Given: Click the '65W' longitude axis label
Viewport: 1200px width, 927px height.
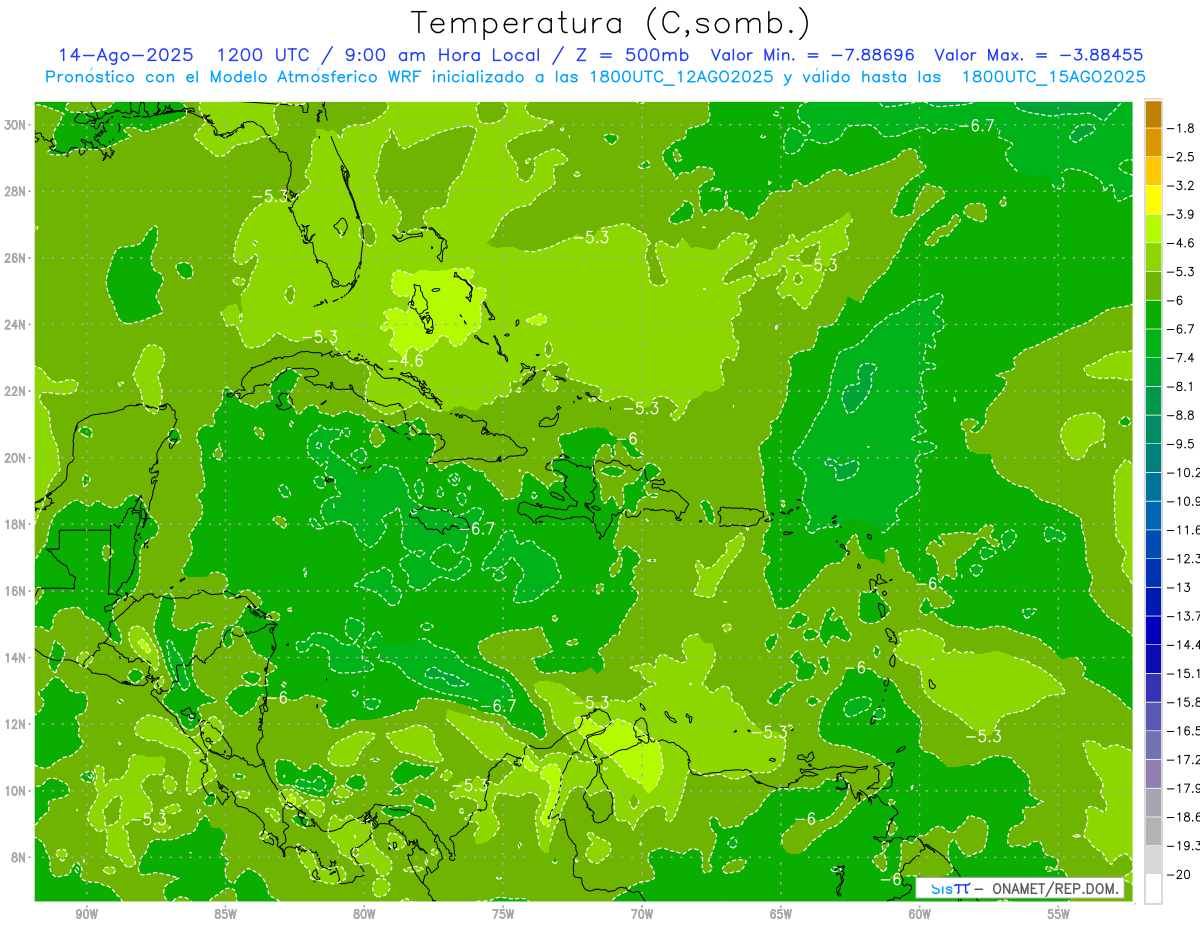Looking at the screenshot, I should [x=781, y=914].
